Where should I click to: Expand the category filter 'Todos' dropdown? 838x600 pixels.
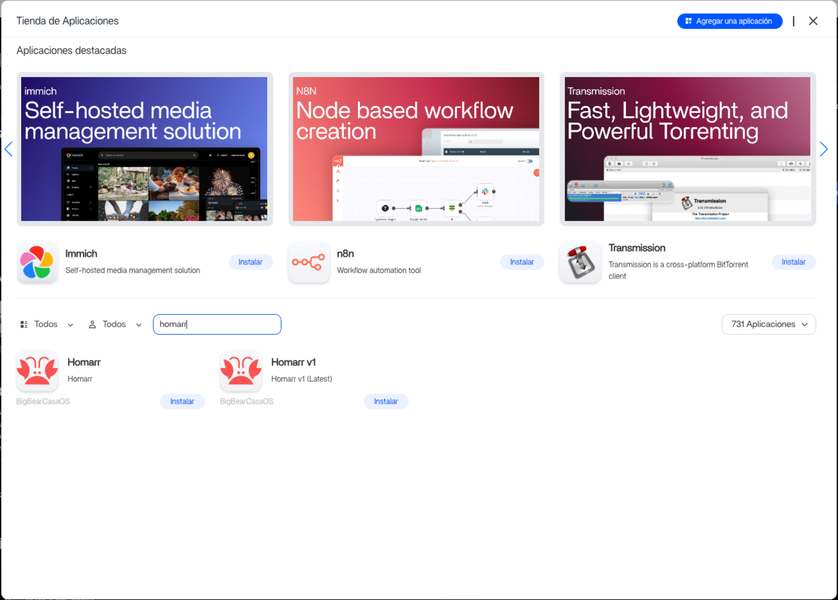tap(47, 325)
